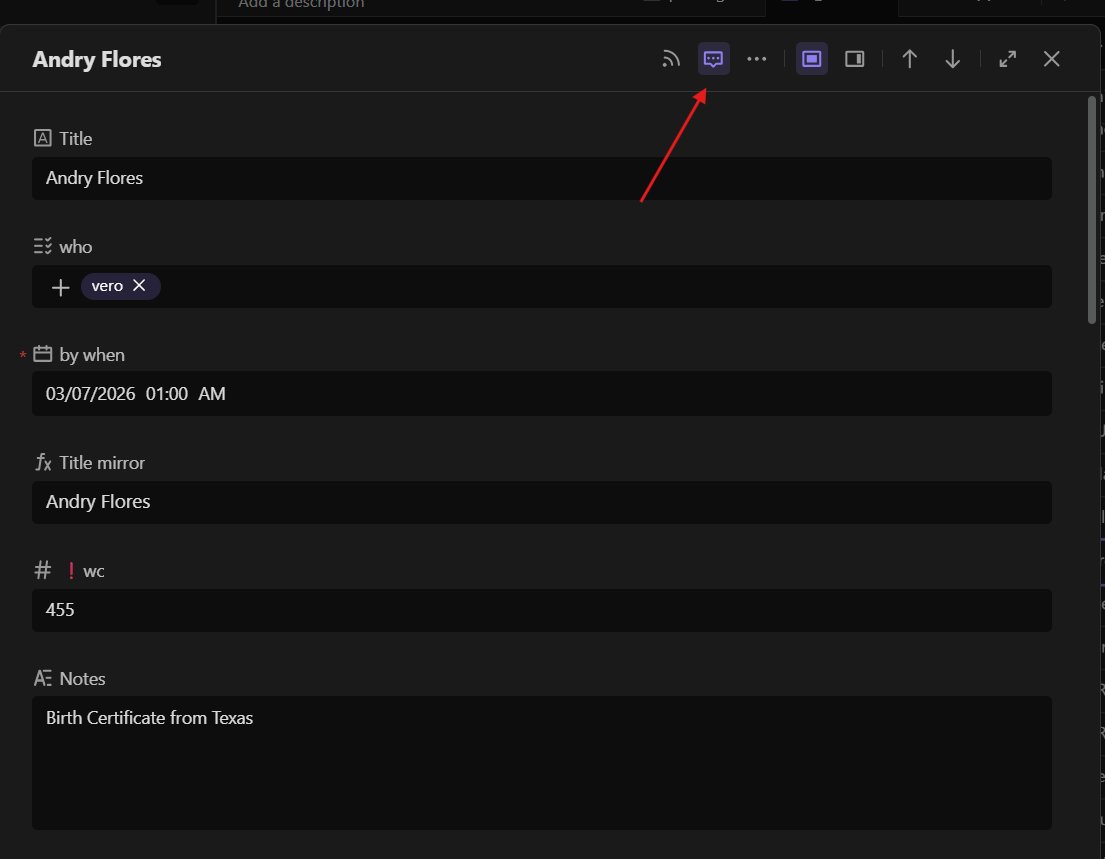The width and height of the screenshot is (1105, 859).
Task: Click the 'wc' field label
Action: 94,571
